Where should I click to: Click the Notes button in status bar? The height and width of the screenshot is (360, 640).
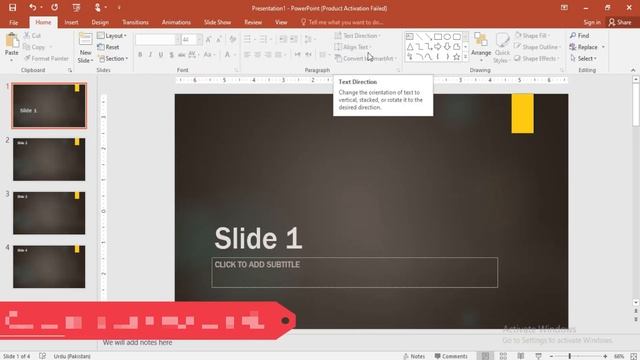pos(414,356)
